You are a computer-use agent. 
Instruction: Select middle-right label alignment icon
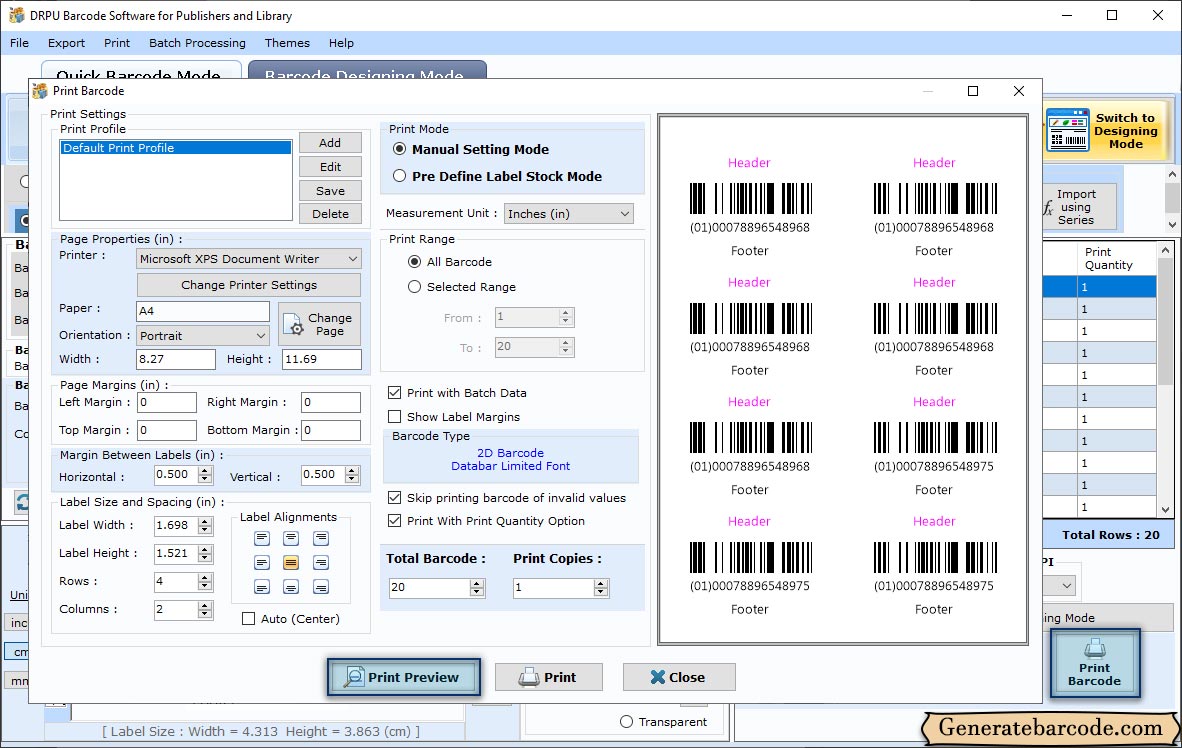click(321, 563)
